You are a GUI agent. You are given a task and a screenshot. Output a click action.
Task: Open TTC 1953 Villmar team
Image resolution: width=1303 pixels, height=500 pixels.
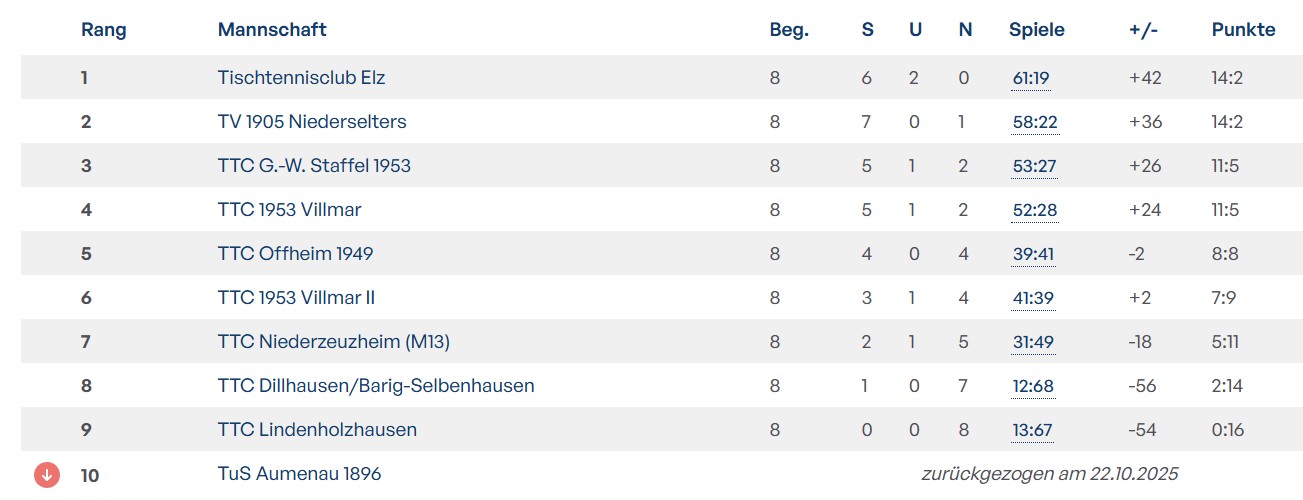[289, 210]
